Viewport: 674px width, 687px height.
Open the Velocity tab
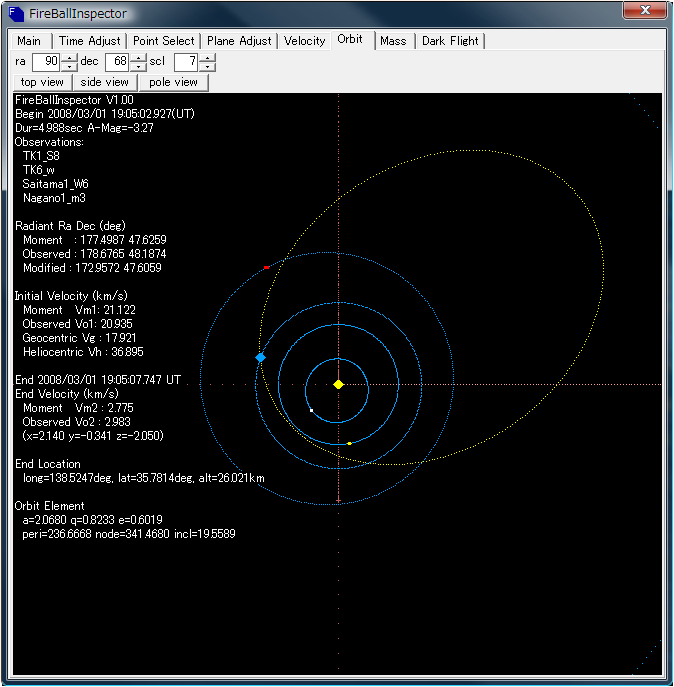(305, 41)
